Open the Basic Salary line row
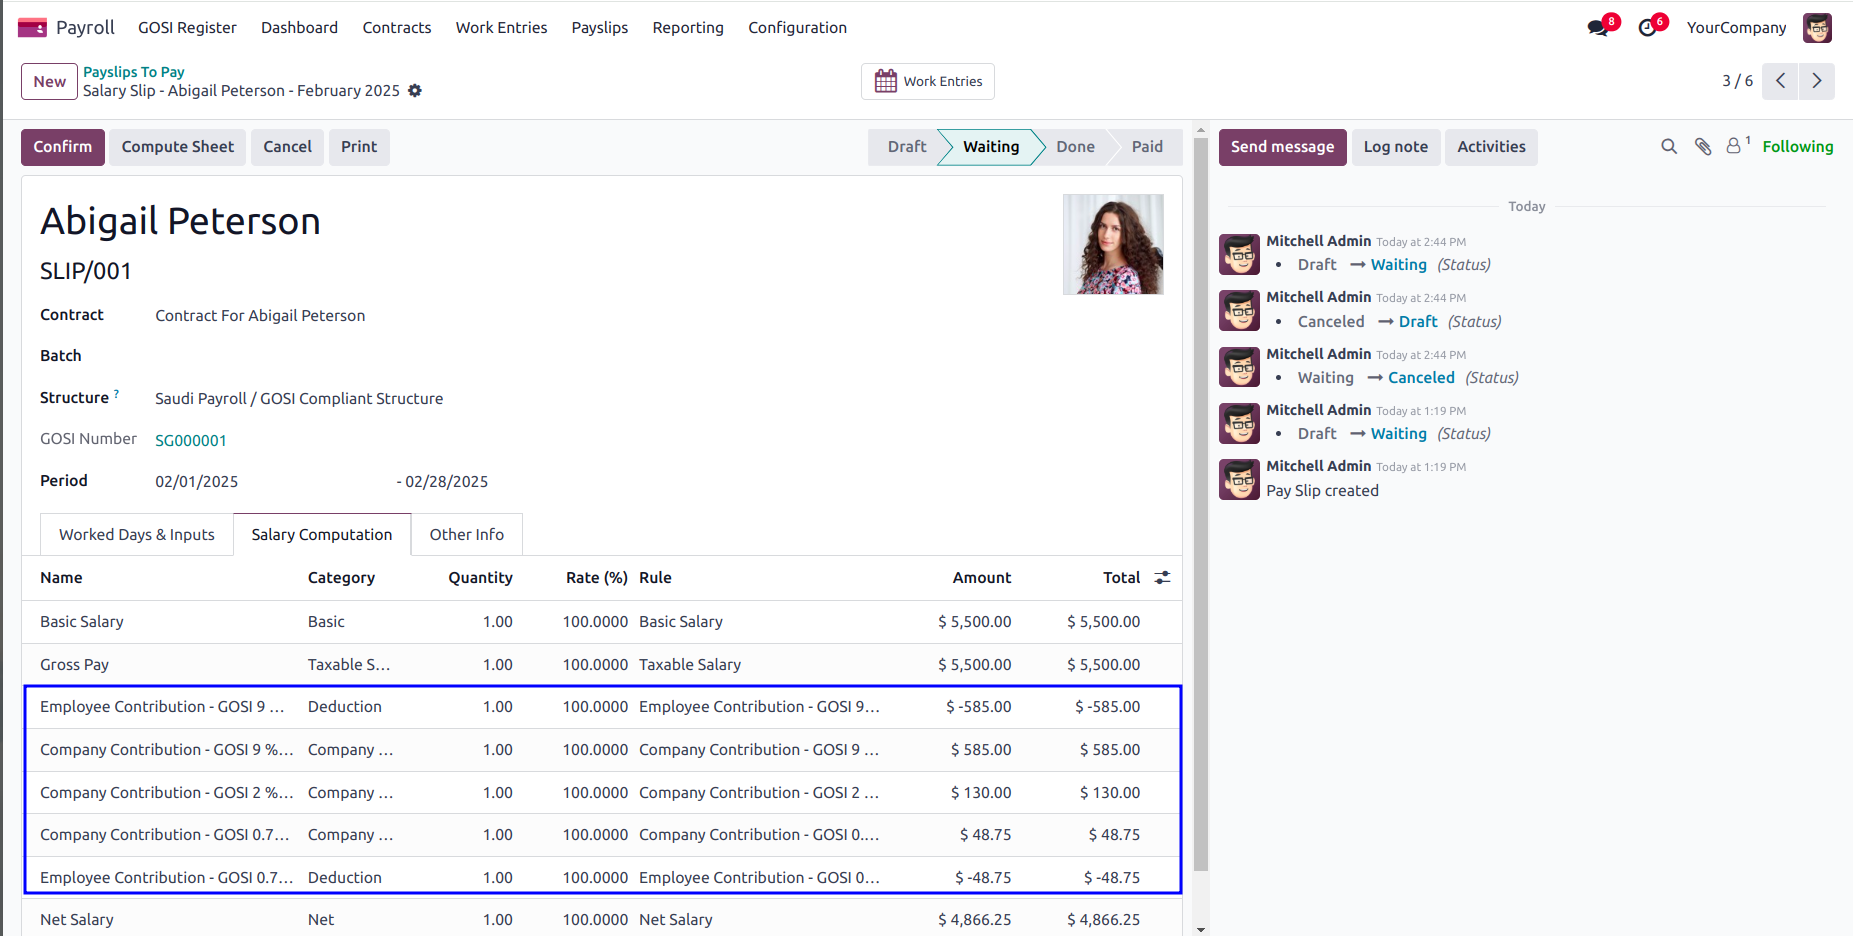 (x=601, y=622)
